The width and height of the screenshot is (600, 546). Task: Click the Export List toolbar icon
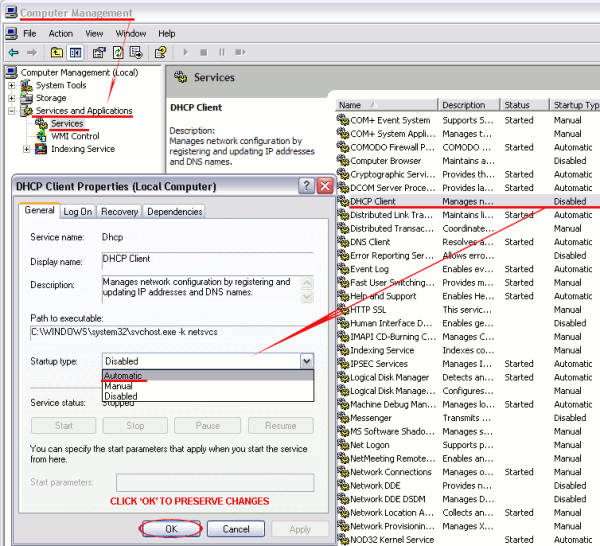click(x=136, y=52)
